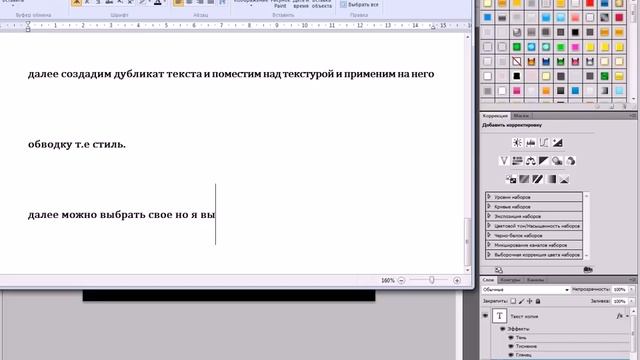Add a Curves adjustment

click(544, 143)
